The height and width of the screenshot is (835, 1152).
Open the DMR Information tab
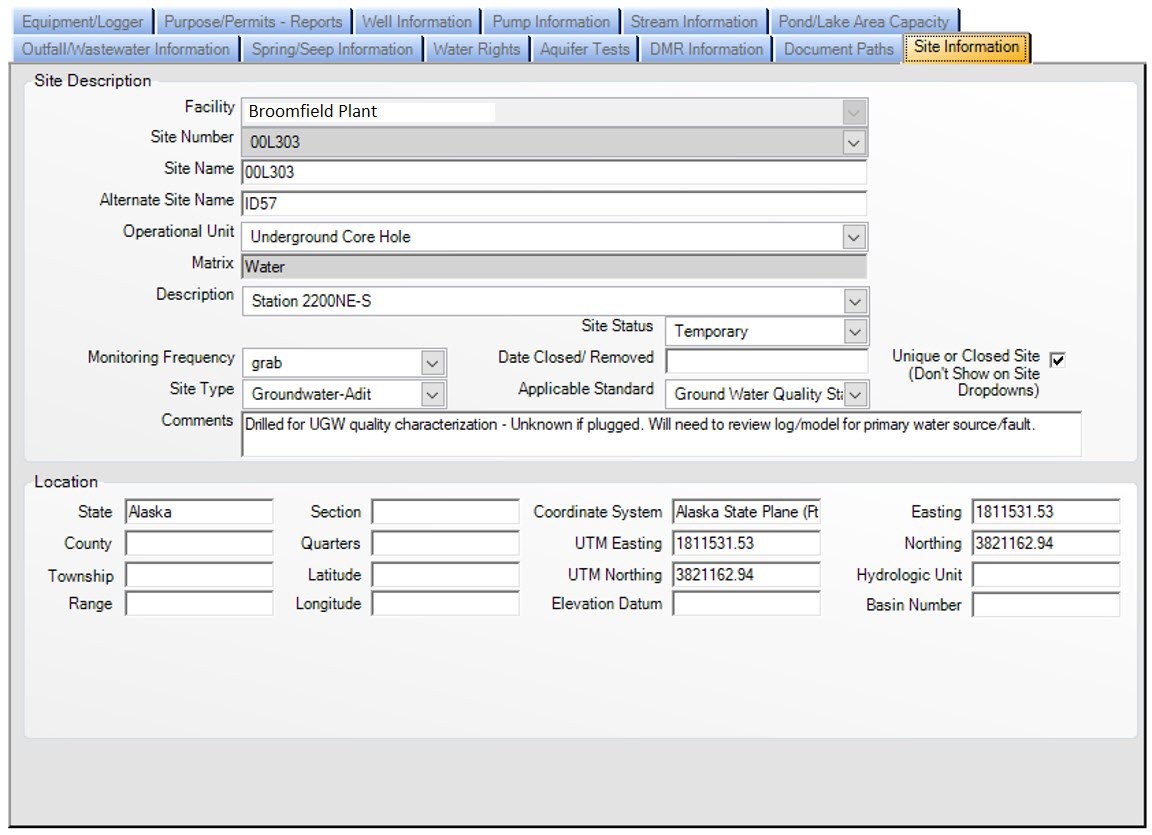coord(706,49)
